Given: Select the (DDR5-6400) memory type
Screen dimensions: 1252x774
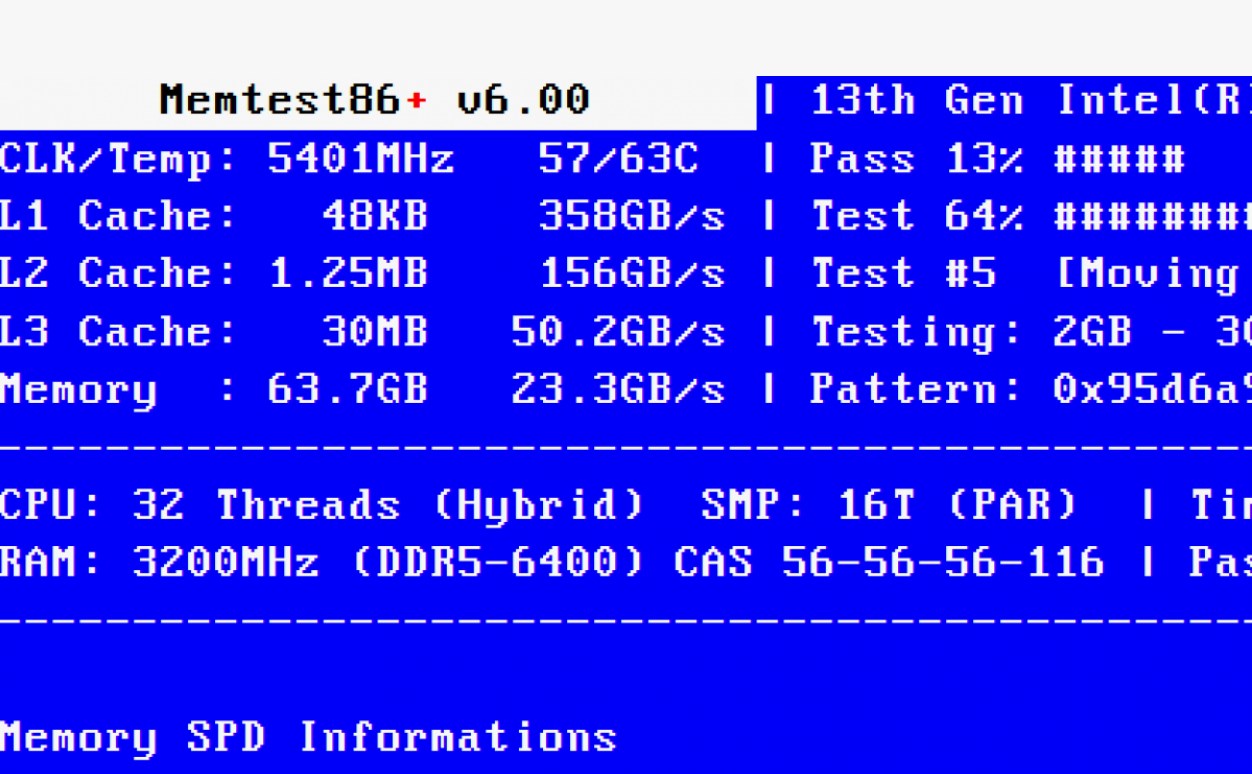Looking at the screenshot, I should (497, 563).
